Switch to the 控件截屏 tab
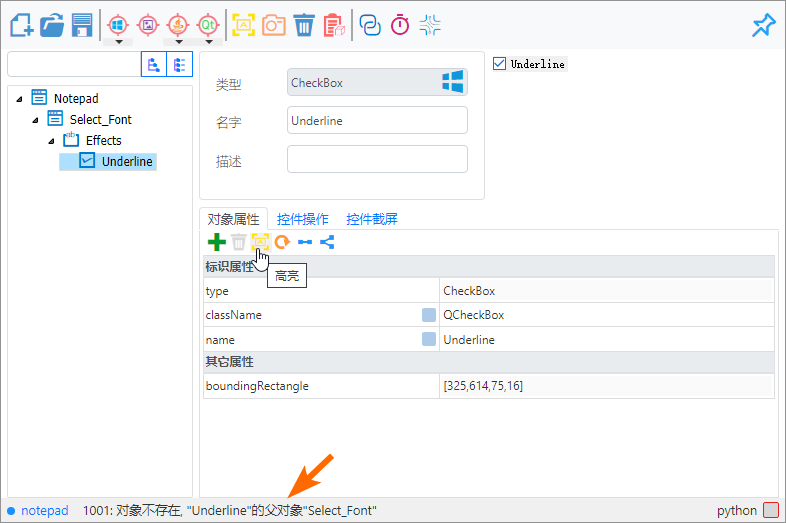The height and width of the screenshot is (523, 786). pyautogui.click(x=372, y=219)
